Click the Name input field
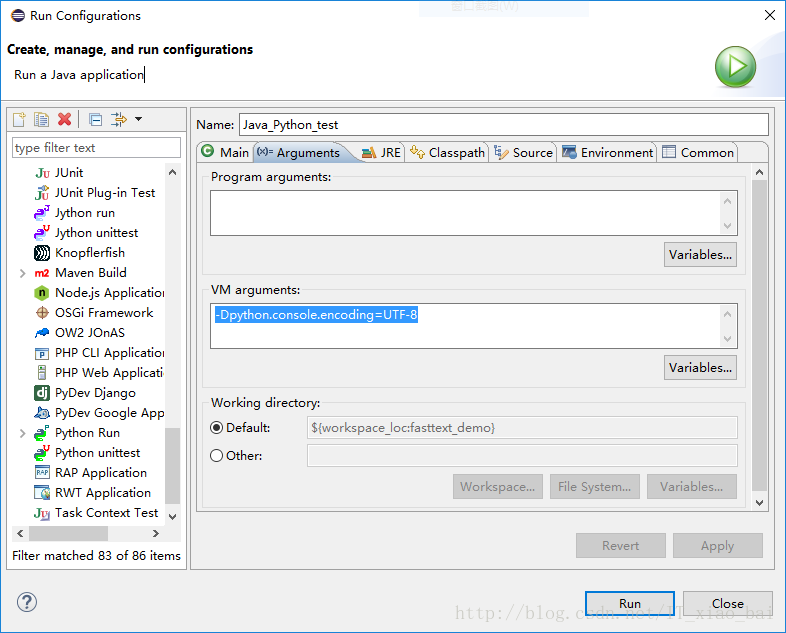 coord(503,125)
